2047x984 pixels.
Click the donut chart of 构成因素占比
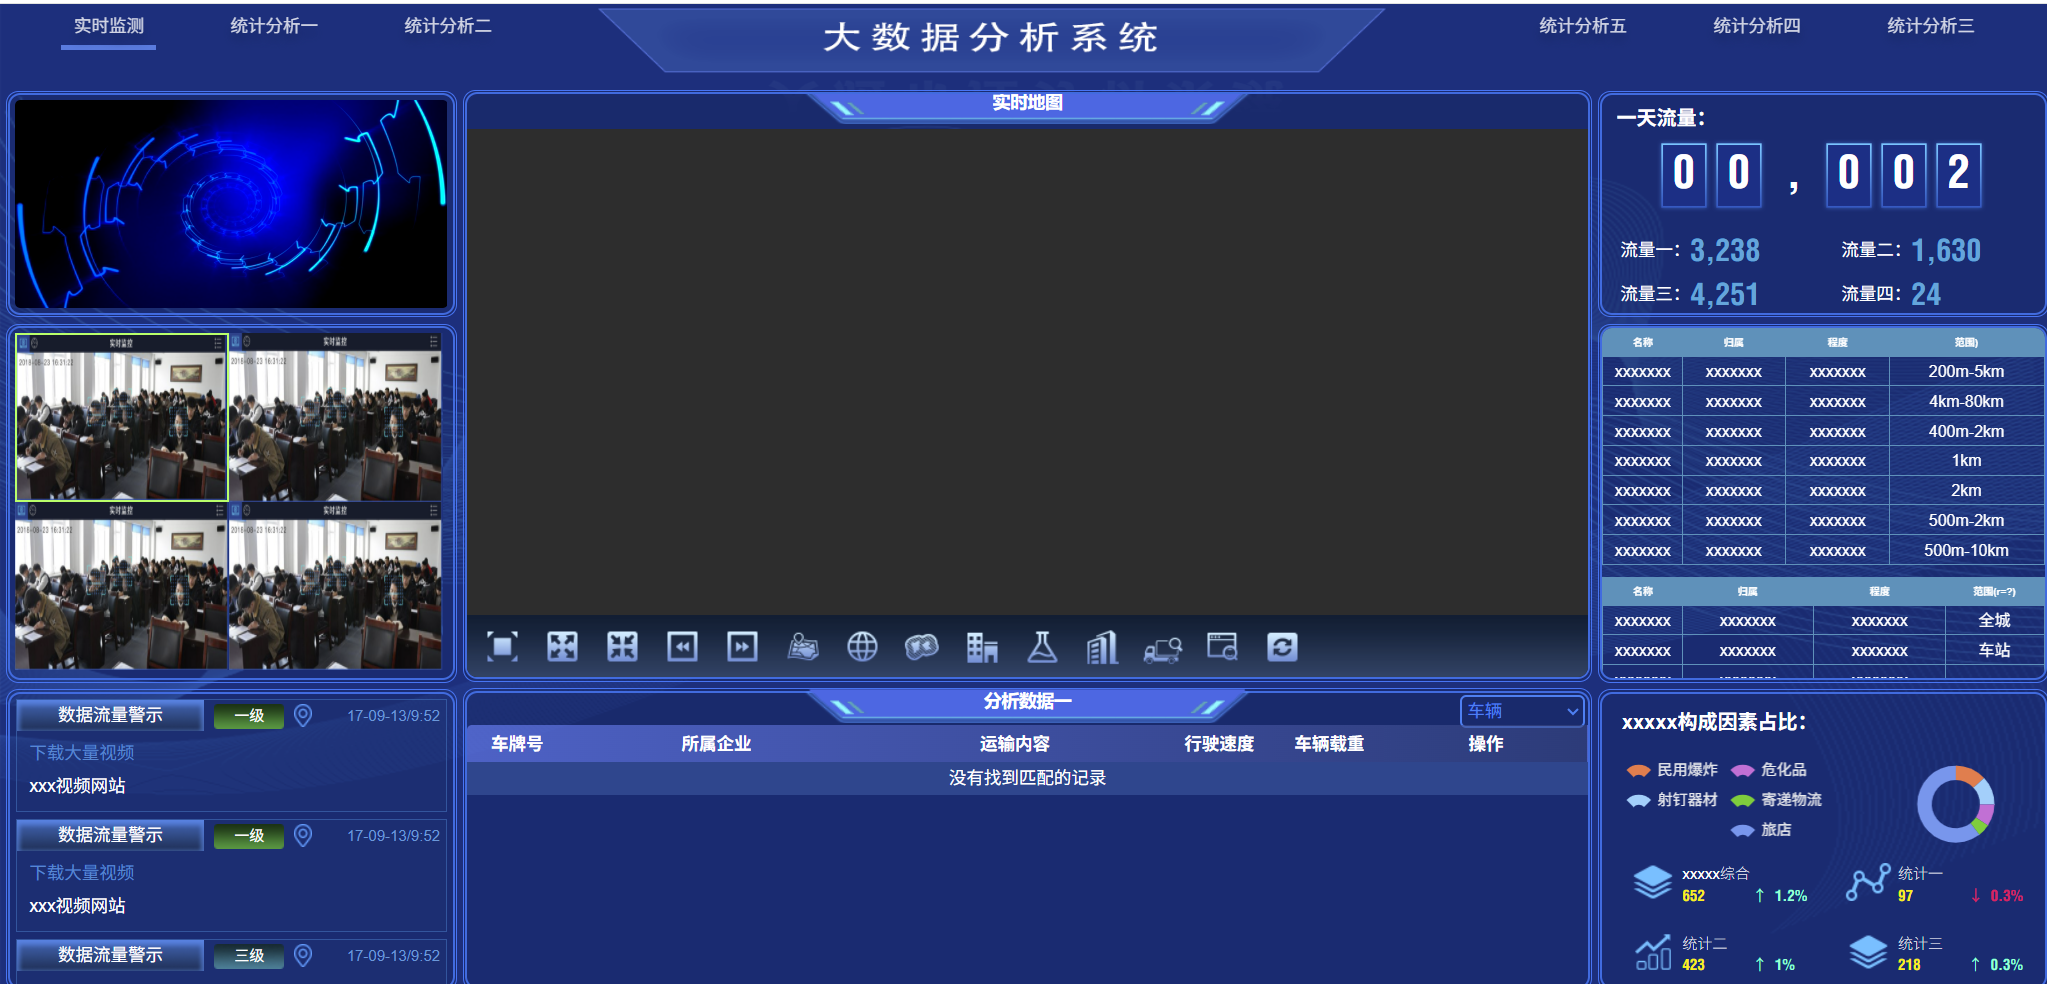[1955, 804]
